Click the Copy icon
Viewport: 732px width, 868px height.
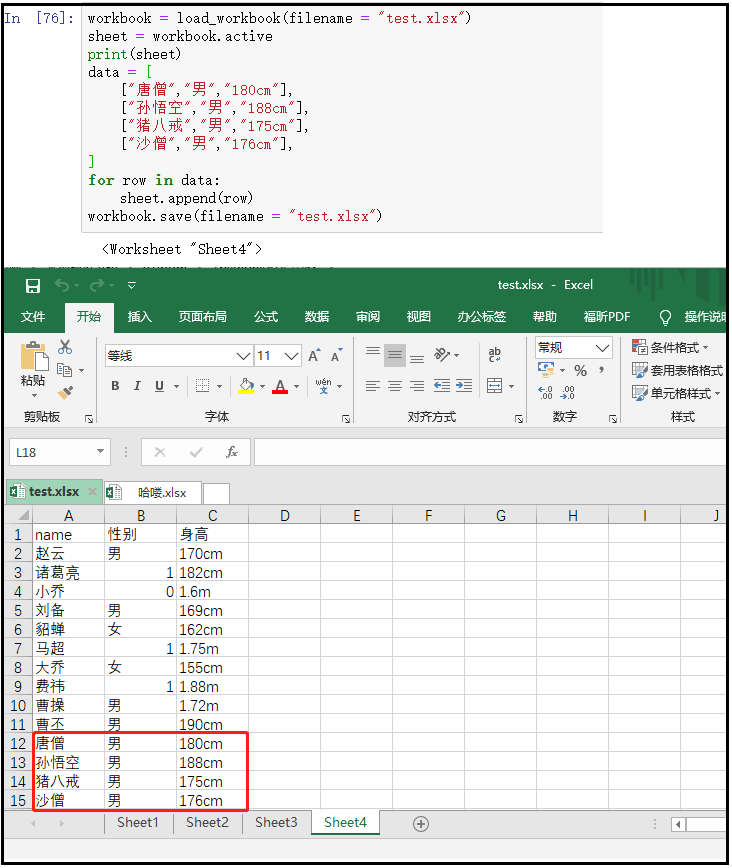[x=65, y=370]
